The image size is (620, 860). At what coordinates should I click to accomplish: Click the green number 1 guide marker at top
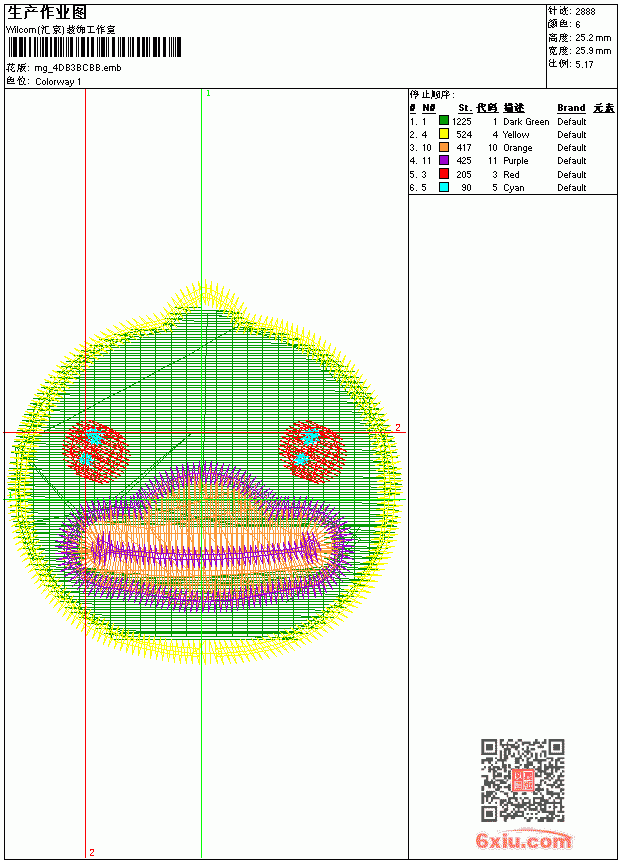coord(208,94)
